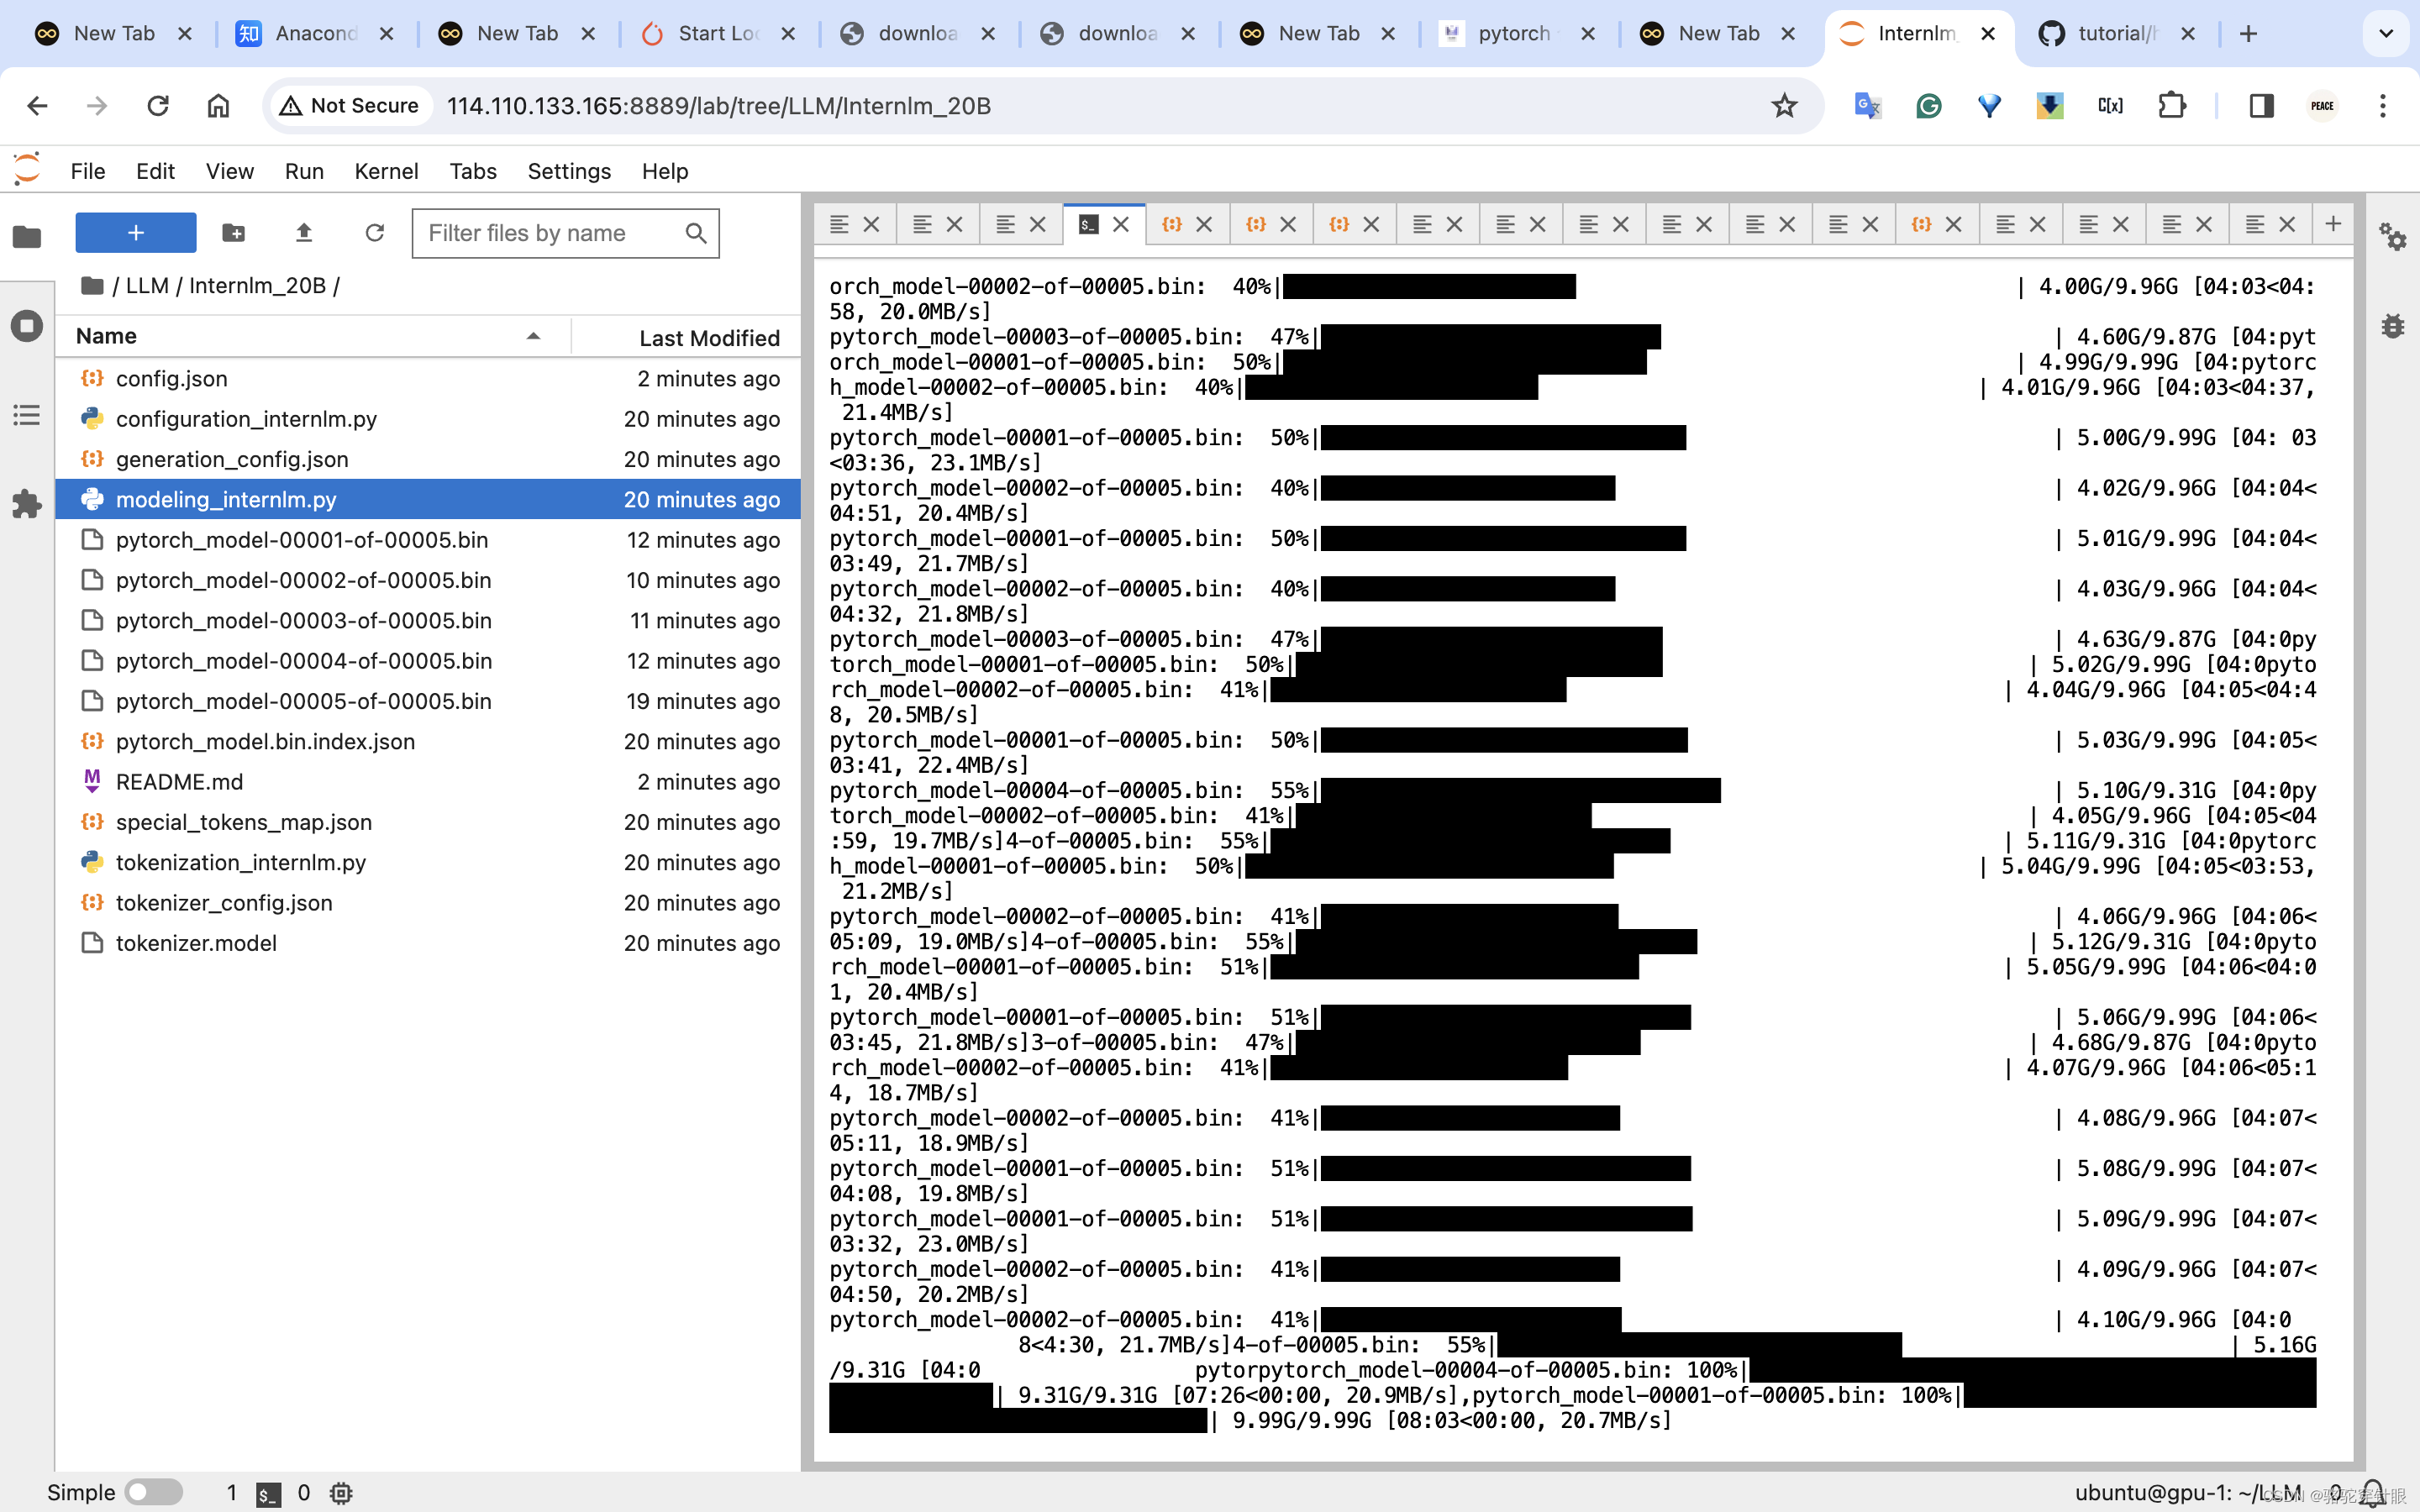Image resolution: width=2420 pixels, height=1512 pixels.
Task: Expand the Chrome tab search chevron
Action: coord(2386,34)
